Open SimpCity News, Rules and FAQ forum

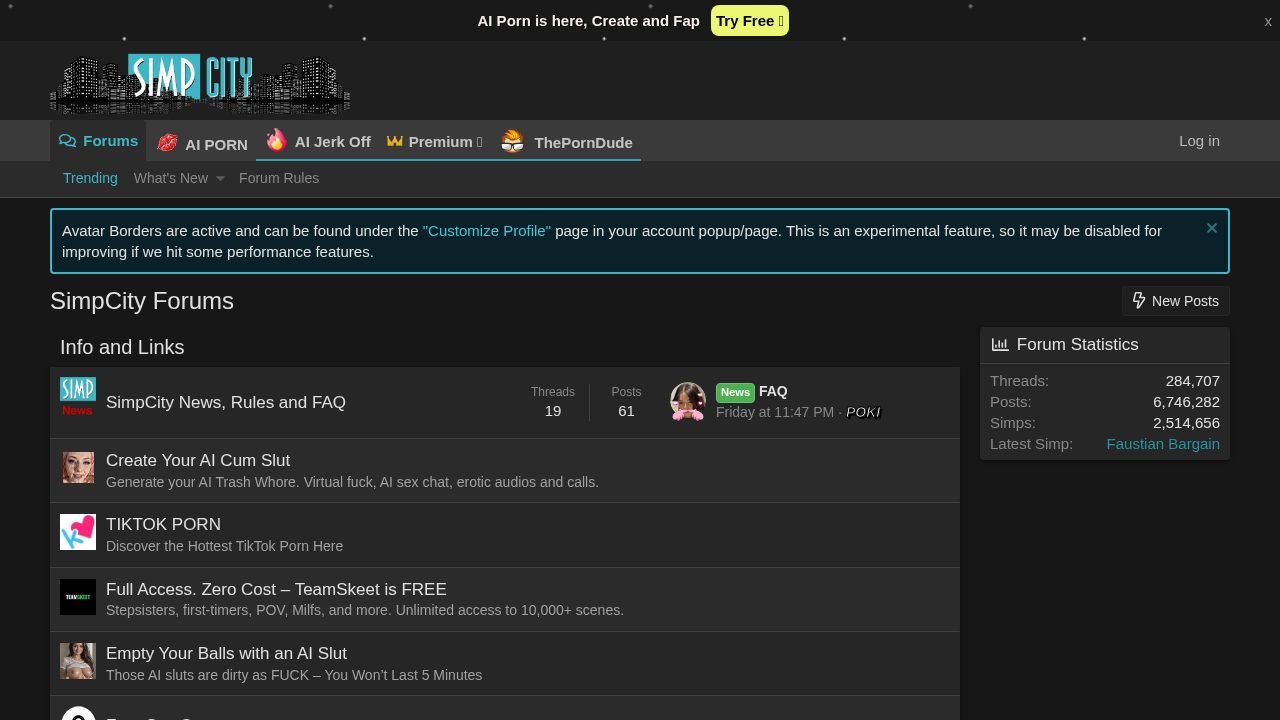click(226, 402)
